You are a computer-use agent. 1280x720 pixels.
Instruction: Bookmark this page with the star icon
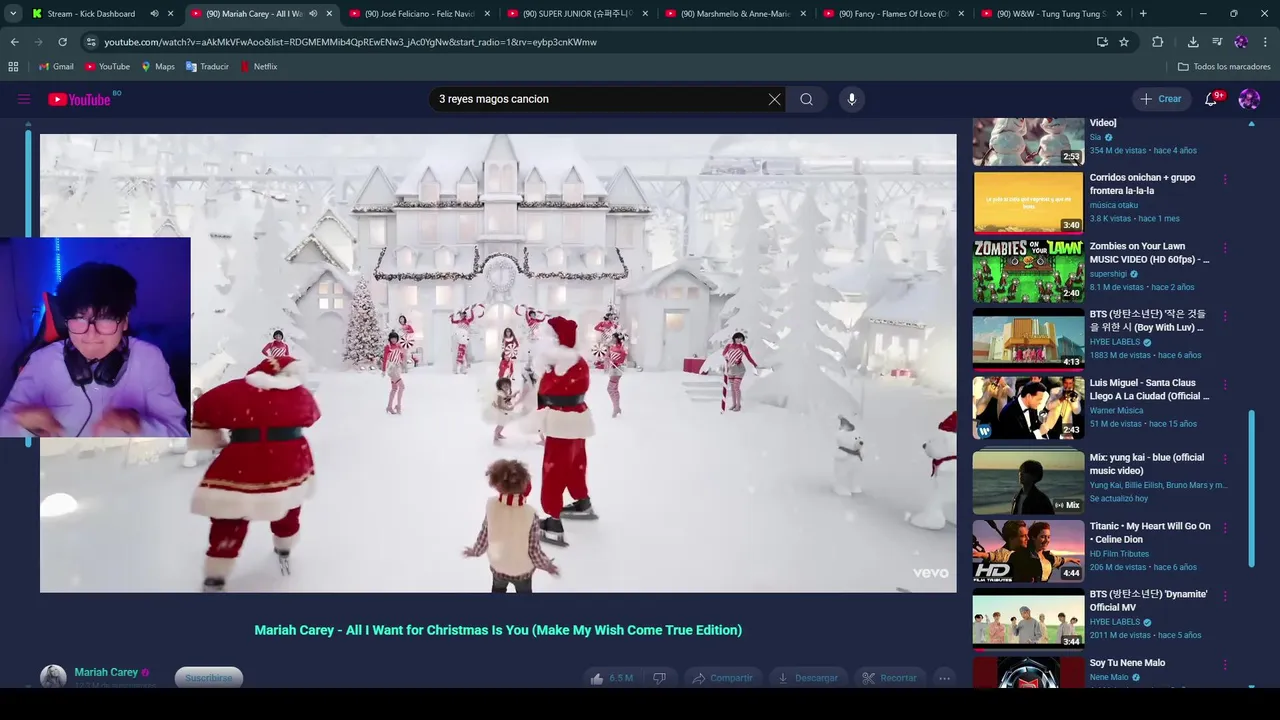pyautogui.click(x=1124, y=42)
